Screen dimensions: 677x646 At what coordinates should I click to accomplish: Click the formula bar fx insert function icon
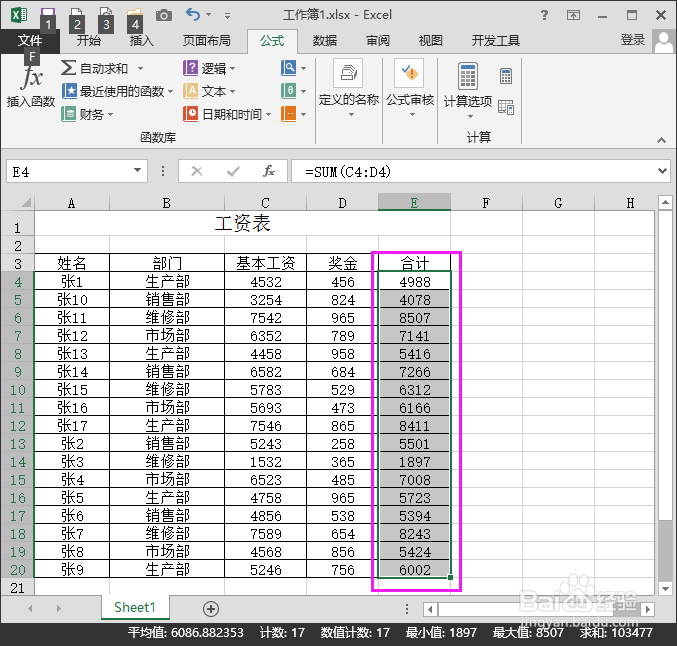(269, 171)
